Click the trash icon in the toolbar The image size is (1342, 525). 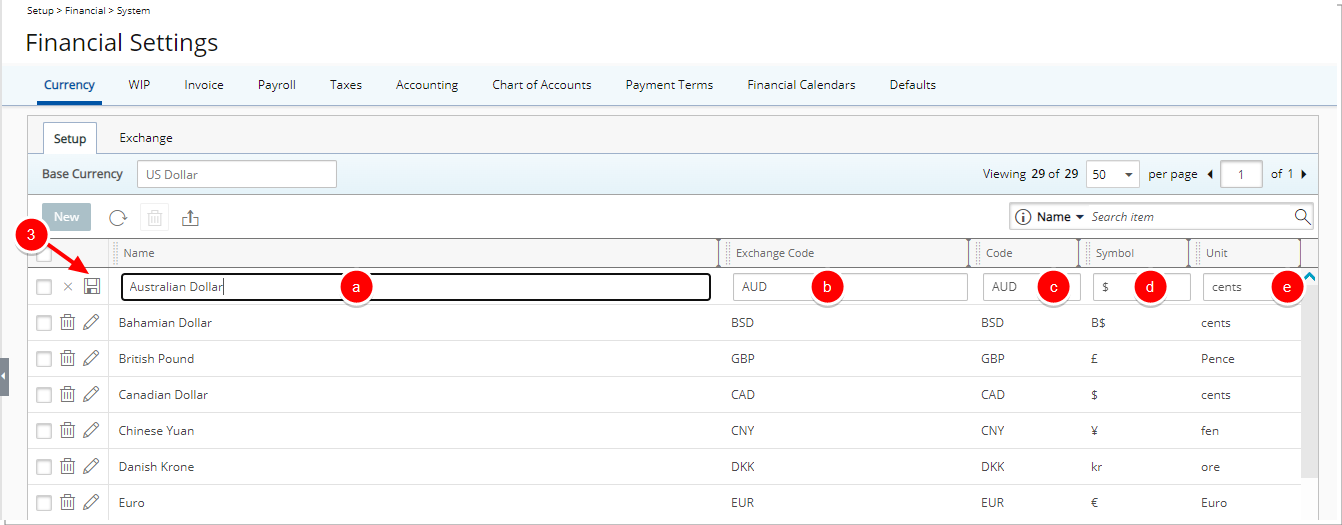click(154, 217)
